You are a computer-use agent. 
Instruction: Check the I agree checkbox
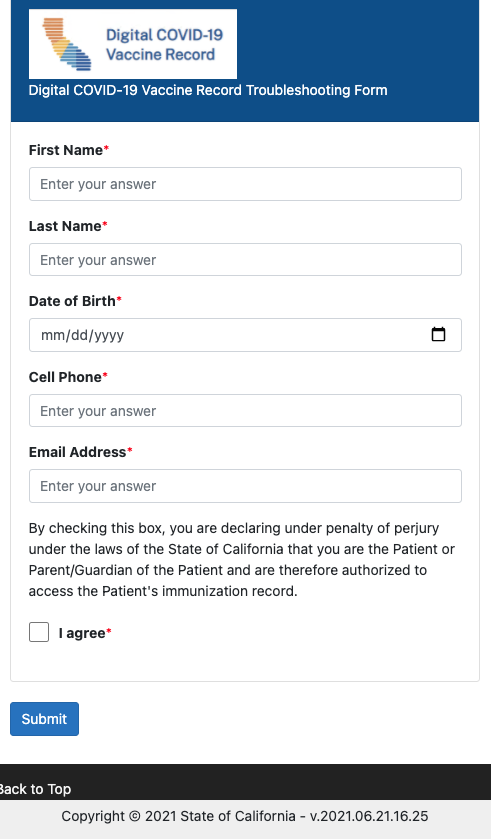click(x=39, y=632)
